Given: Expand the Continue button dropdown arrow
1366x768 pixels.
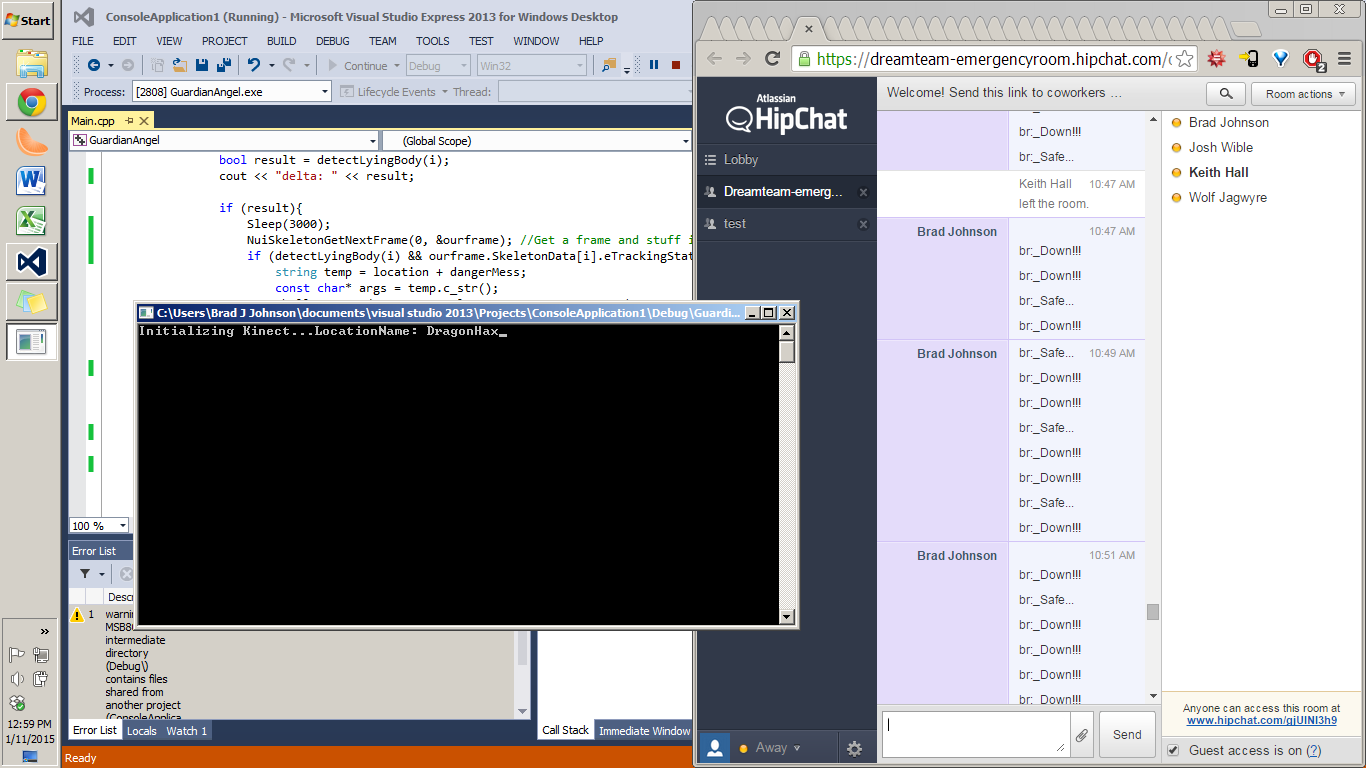Looking at the screenshot, I should point(397,66).
